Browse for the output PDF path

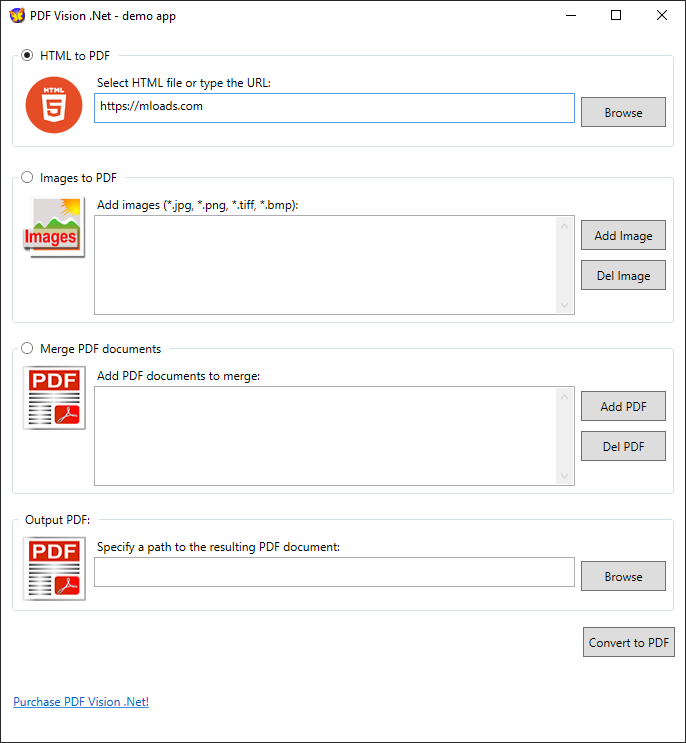tap(623, 577)
